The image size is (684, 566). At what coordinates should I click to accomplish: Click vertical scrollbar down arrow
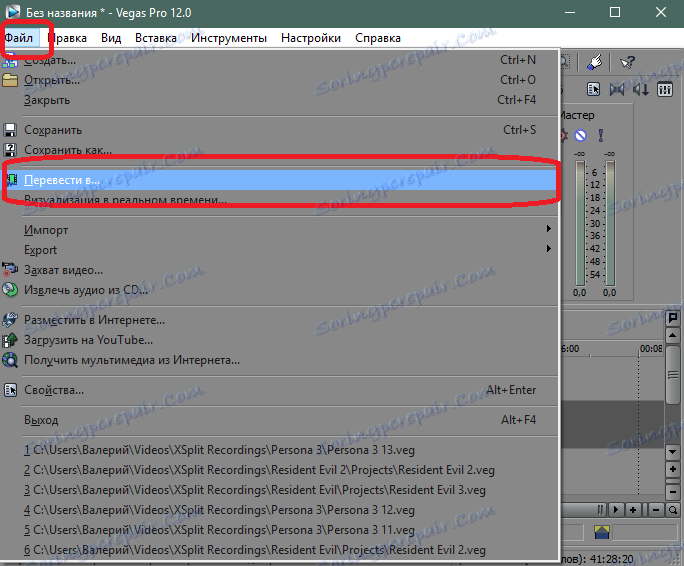coord(673,452)
